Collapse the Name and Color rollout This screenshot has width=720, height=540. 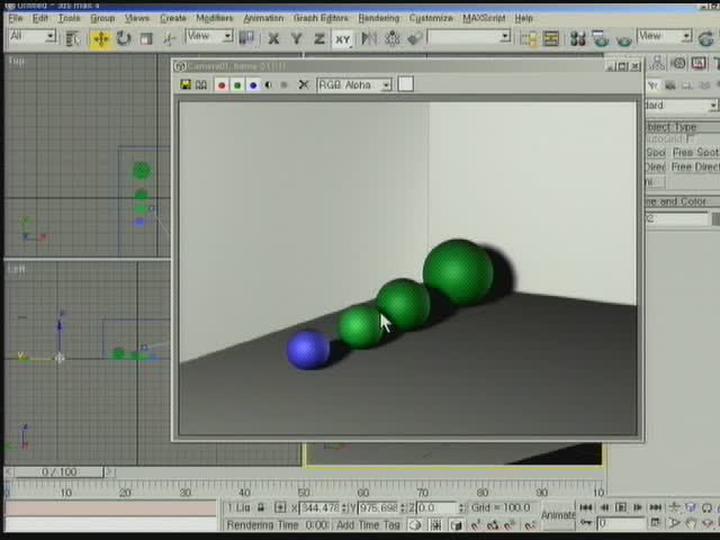click(682, 202)
